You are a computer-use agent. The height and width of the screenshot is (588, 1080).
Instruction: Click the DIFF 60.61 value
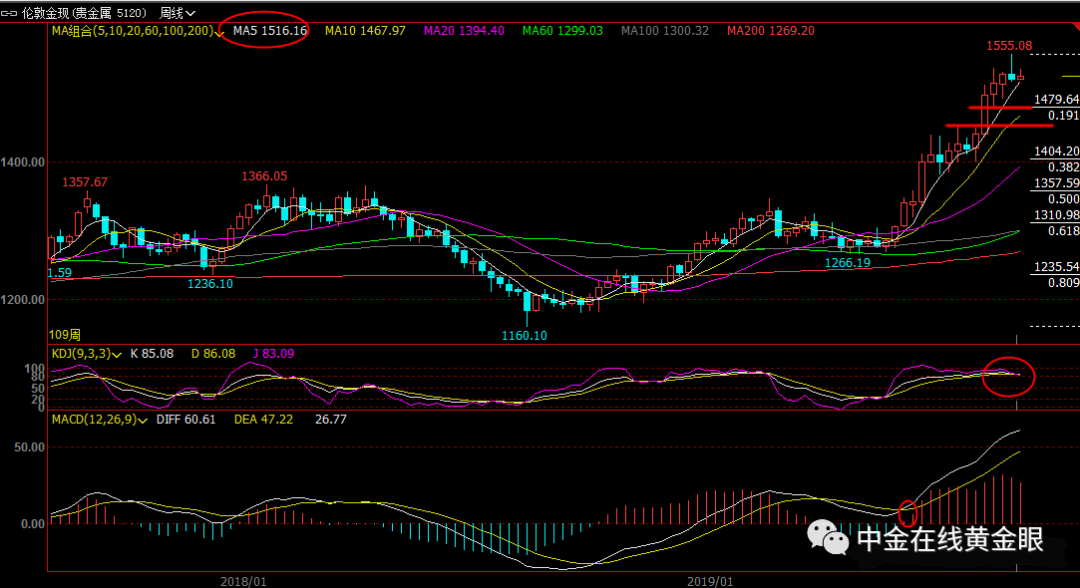[186, 419]
